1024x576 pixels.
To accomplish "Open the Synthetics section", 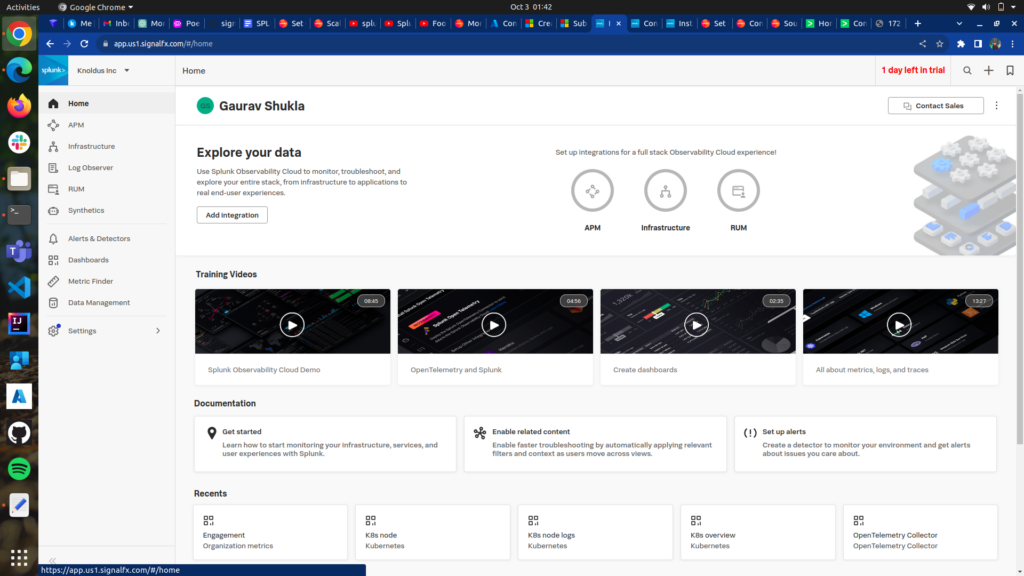I will [x=56, y=209].
